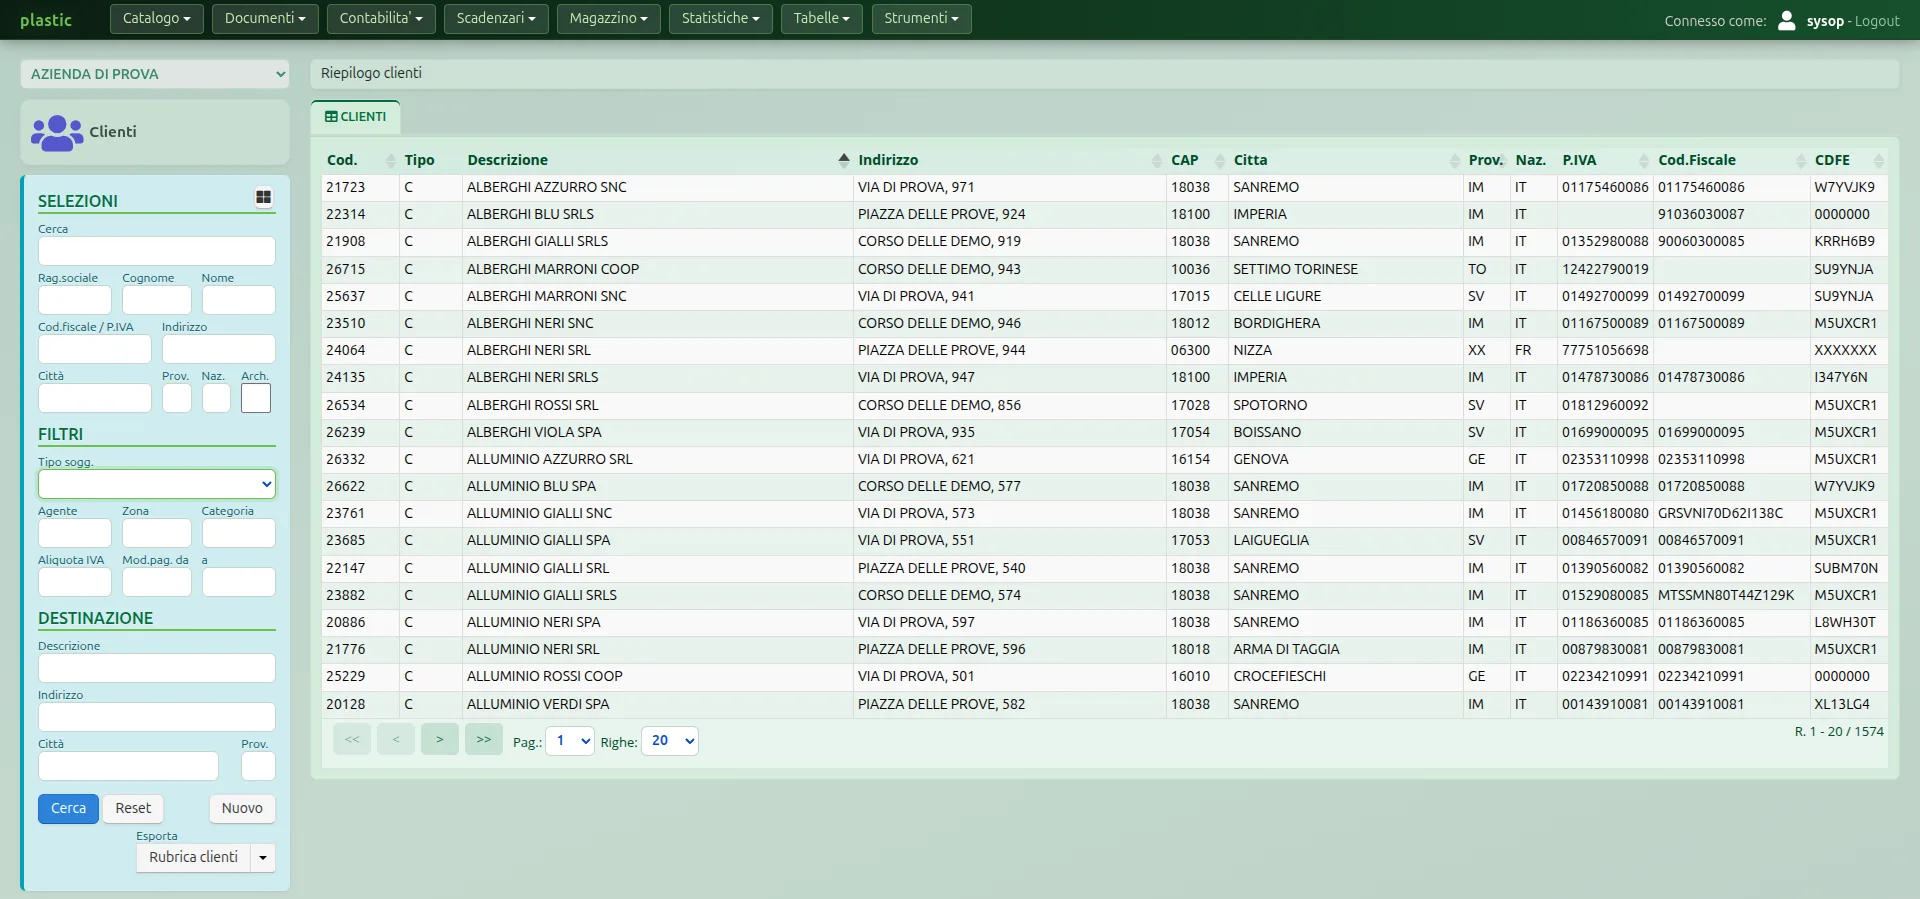Sort the Citta column with its arrows

pos(1455,160)
